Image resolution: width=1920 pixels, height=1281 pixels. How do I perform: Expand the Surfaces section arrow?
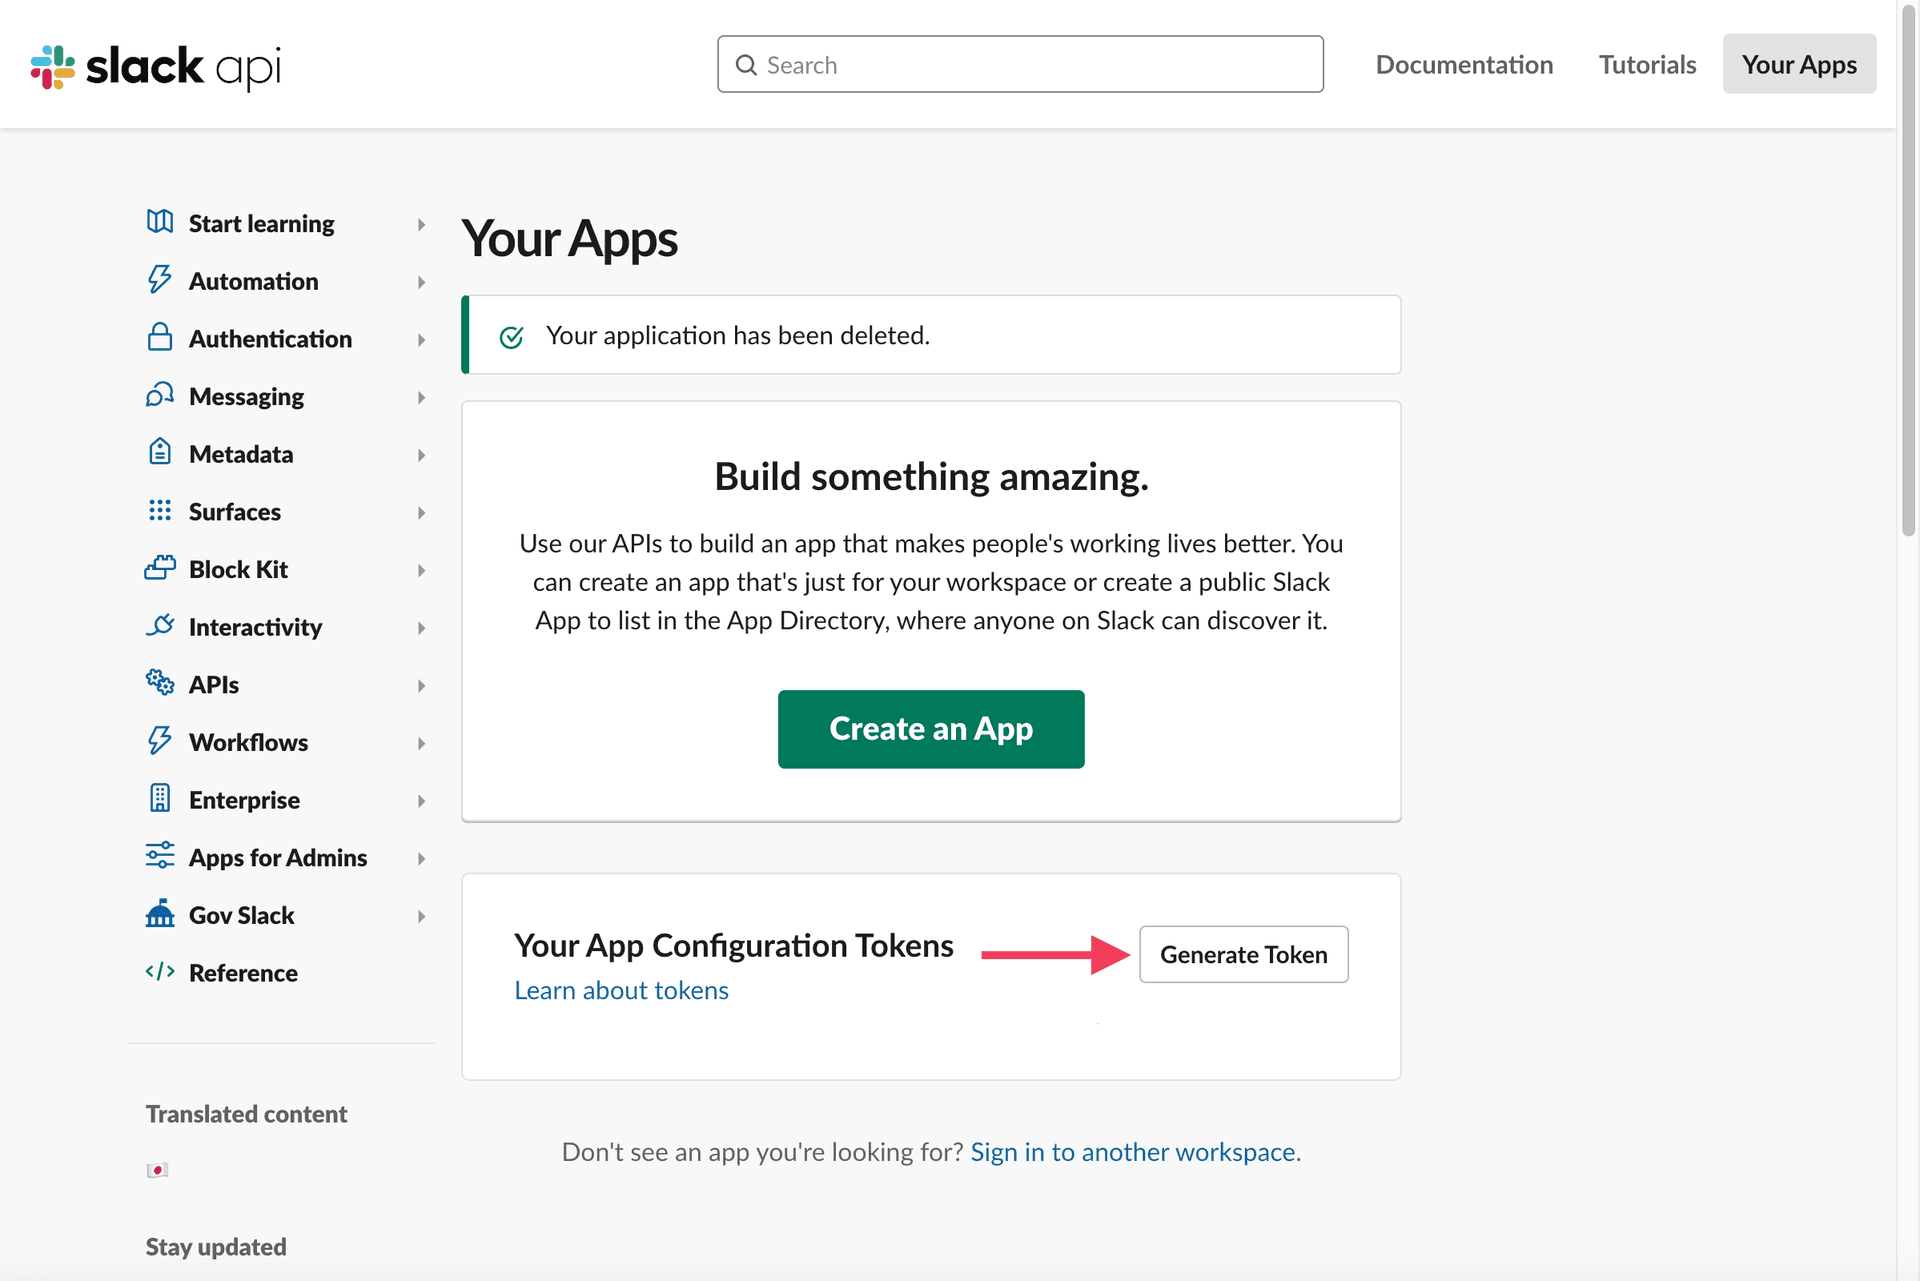(421, 513)
